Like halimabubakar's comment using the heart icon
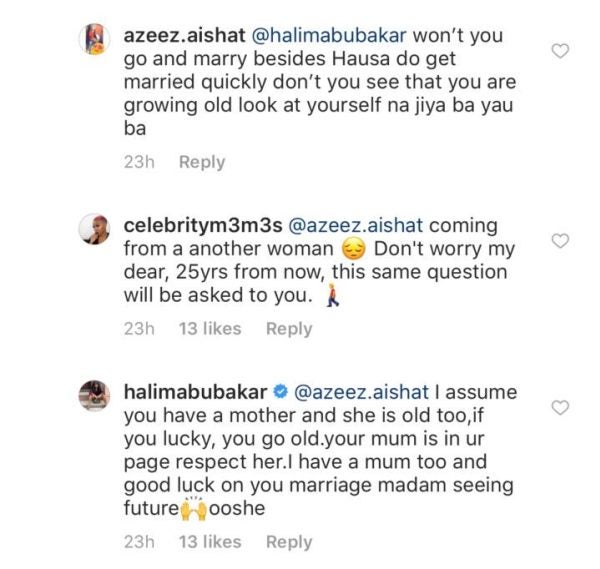Viewport: 600px width, 569px height. 561,407
